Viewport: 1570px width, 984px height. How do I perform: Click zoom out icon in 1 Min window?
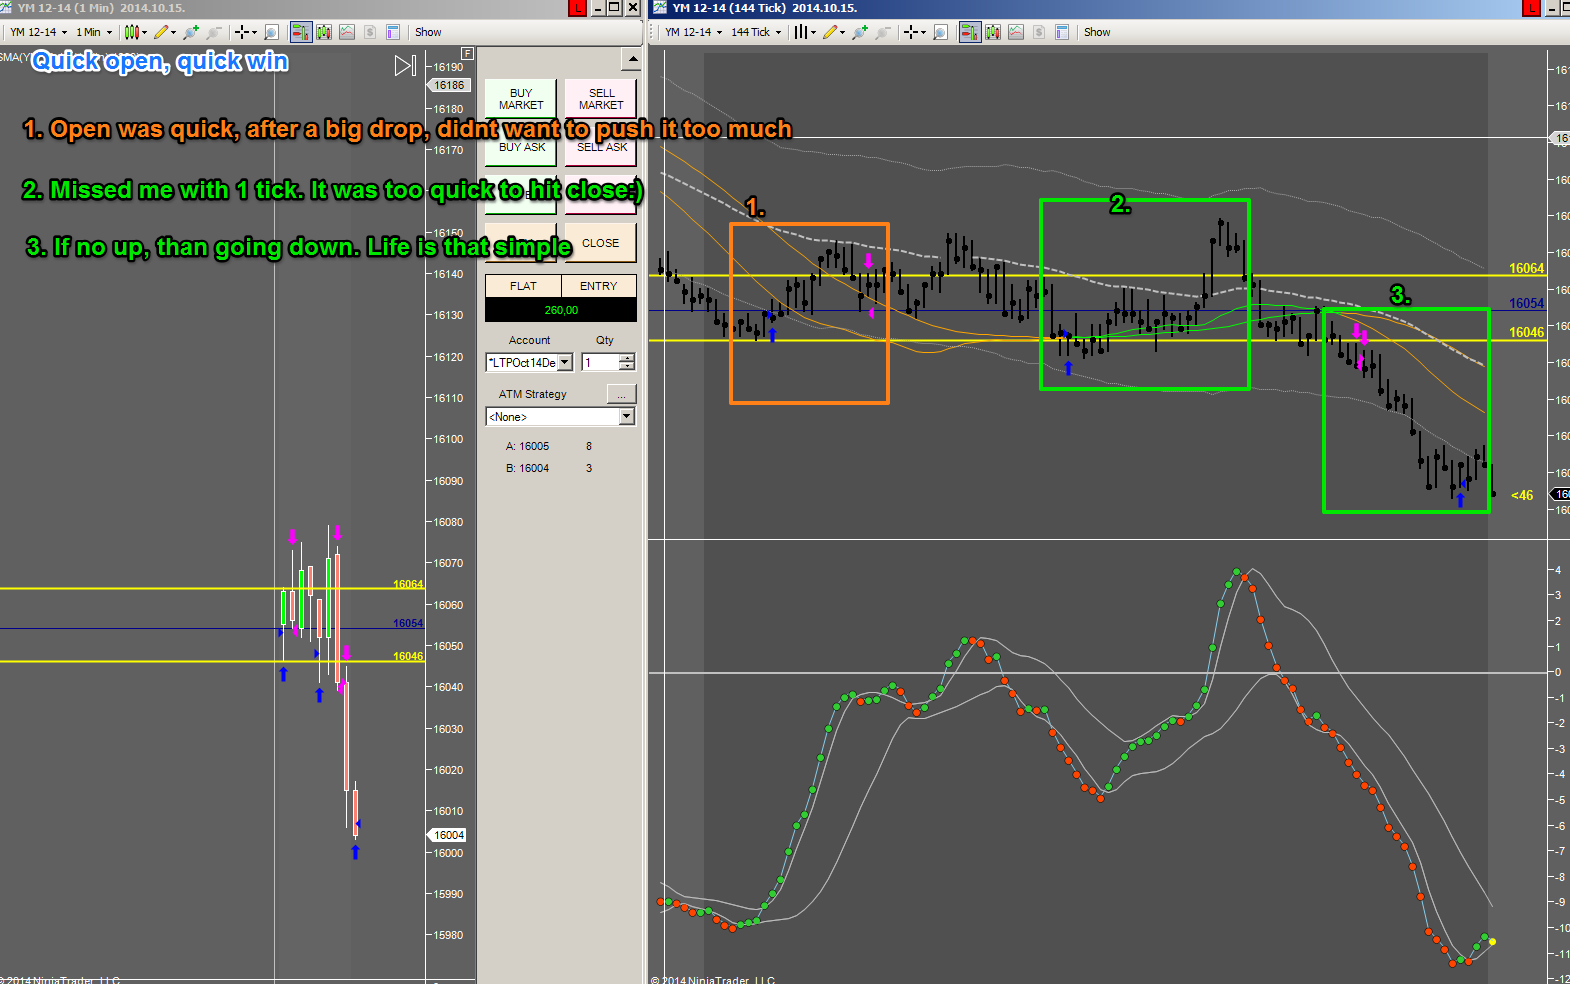(214, 32)
